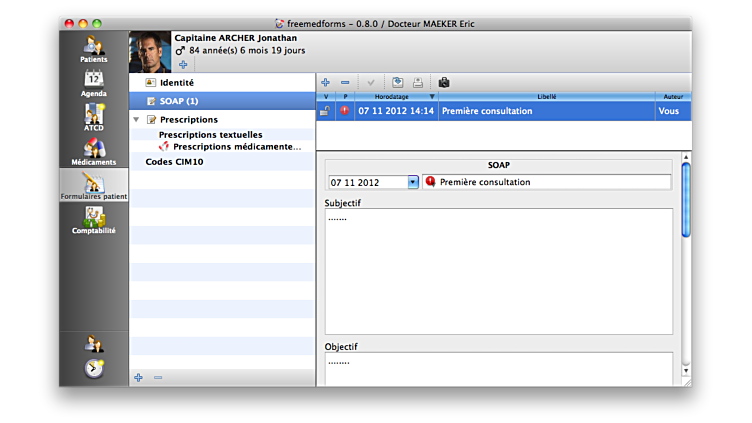Select Codes CIM10 in form tree

[174, 161]
